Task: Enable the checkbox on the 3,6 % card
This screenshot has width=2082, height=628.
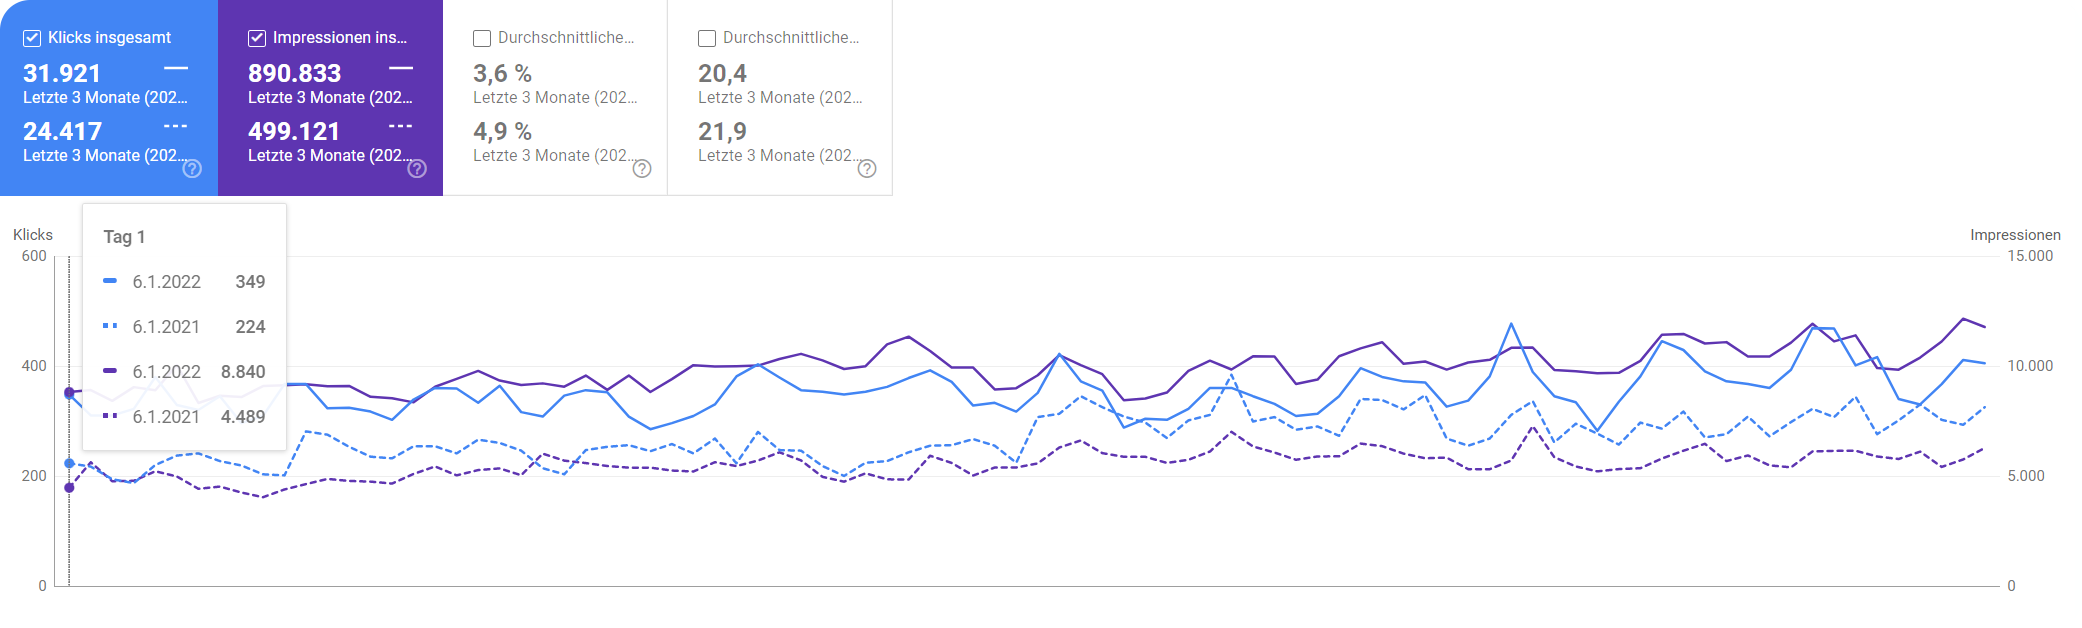Action: [482, 38]
